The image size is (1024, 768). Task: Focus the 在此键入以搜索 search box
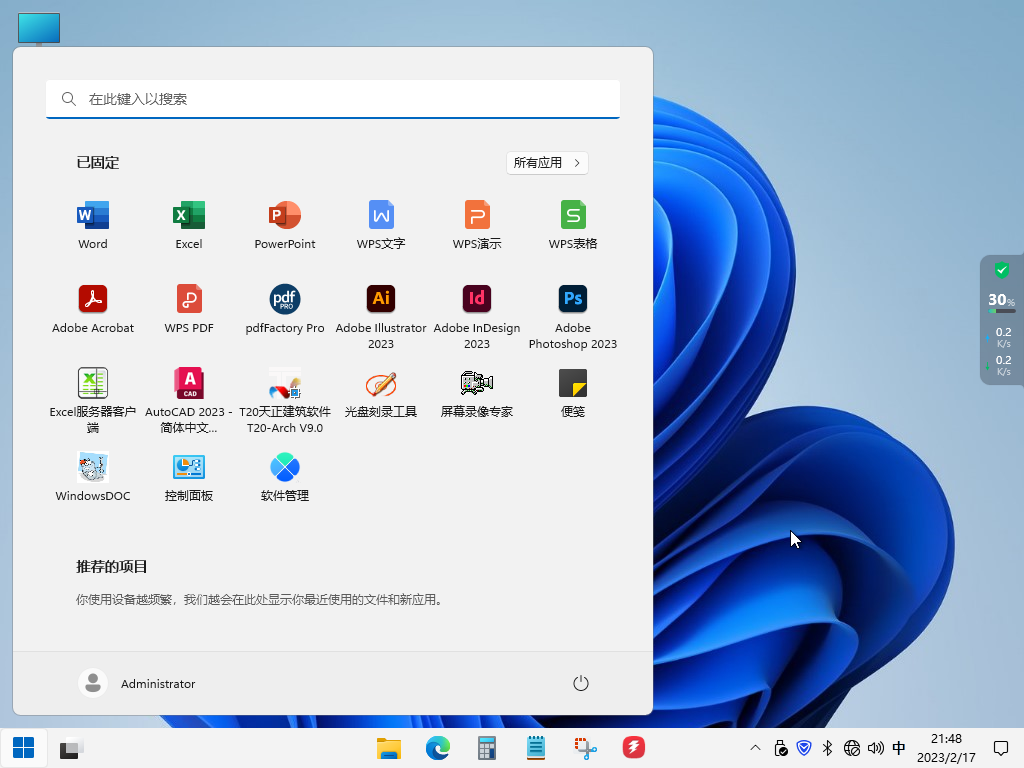point(333,99)
